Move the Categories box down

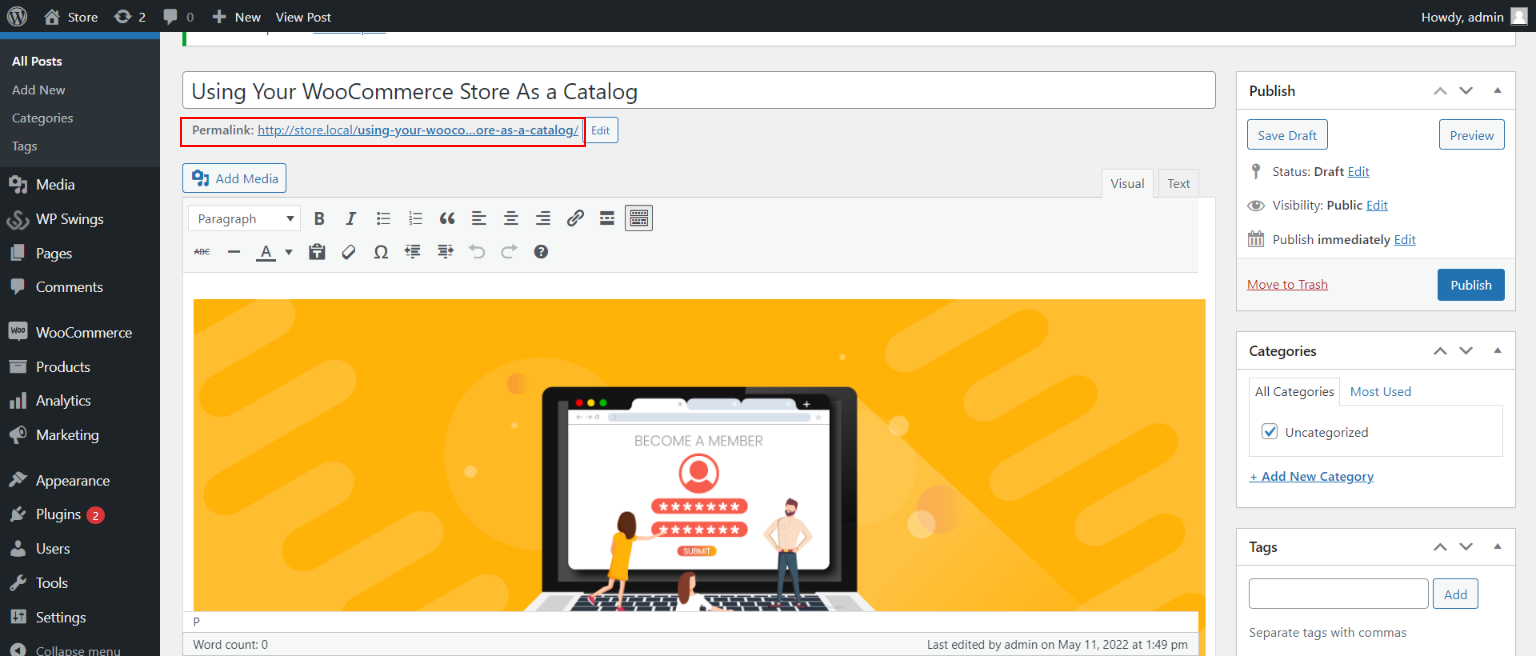[1466, 350]
